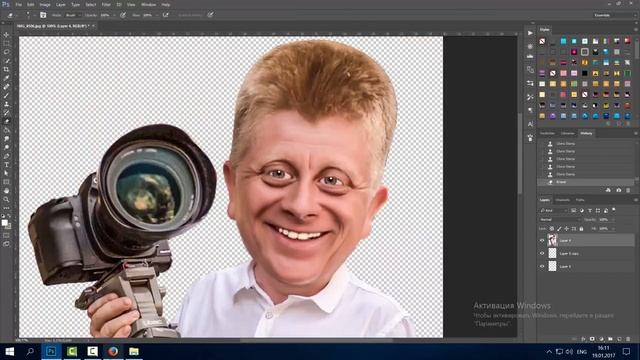Screen dimensions: 640x360
Task: Select Layer 3 in Layers panel
Action: tap(586, 266)
